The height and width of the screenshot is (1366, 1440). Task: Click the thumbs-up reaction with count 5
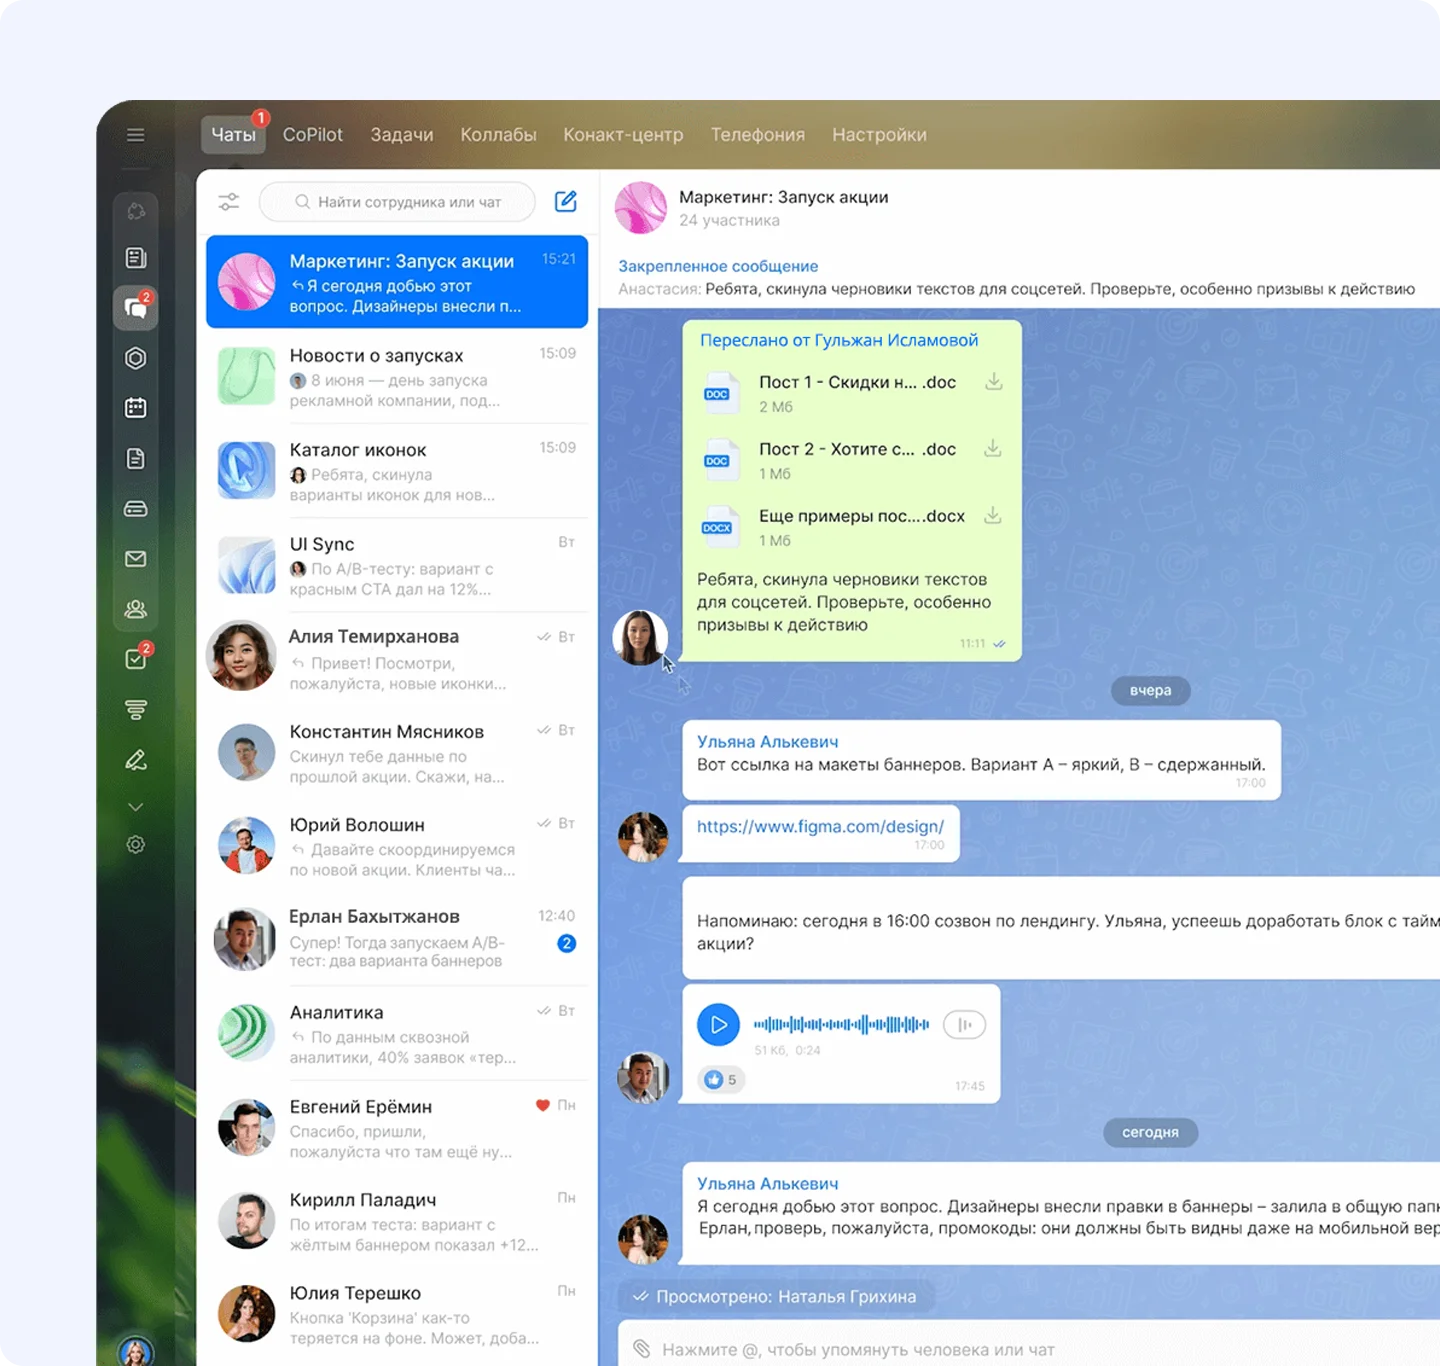(x=721, y=1080)
